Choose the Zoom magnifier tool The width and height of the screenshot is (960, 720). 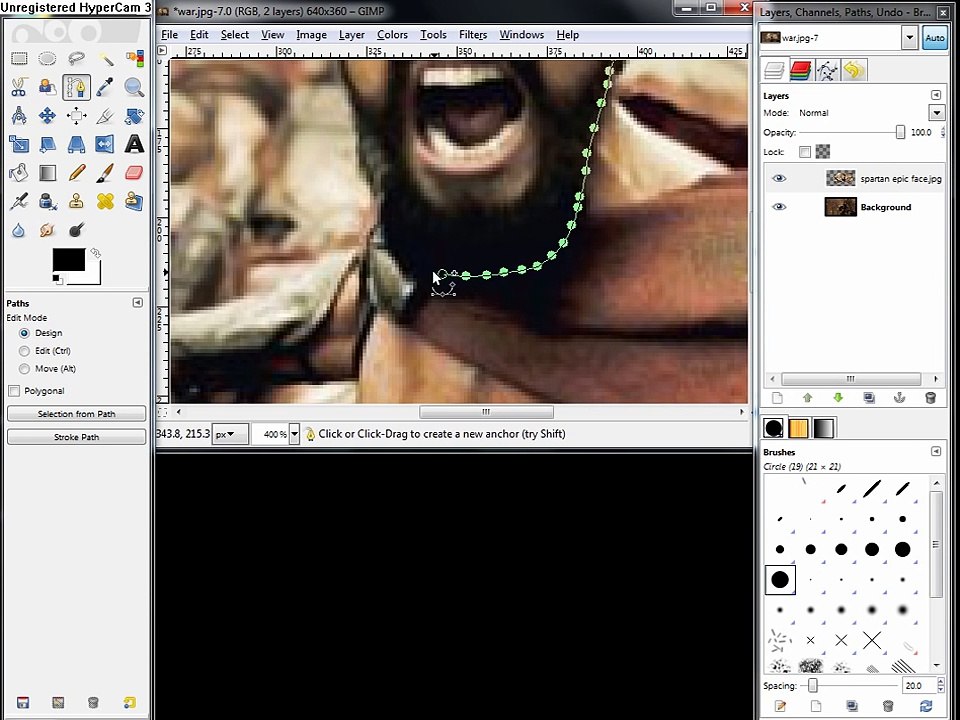point(134,87)
